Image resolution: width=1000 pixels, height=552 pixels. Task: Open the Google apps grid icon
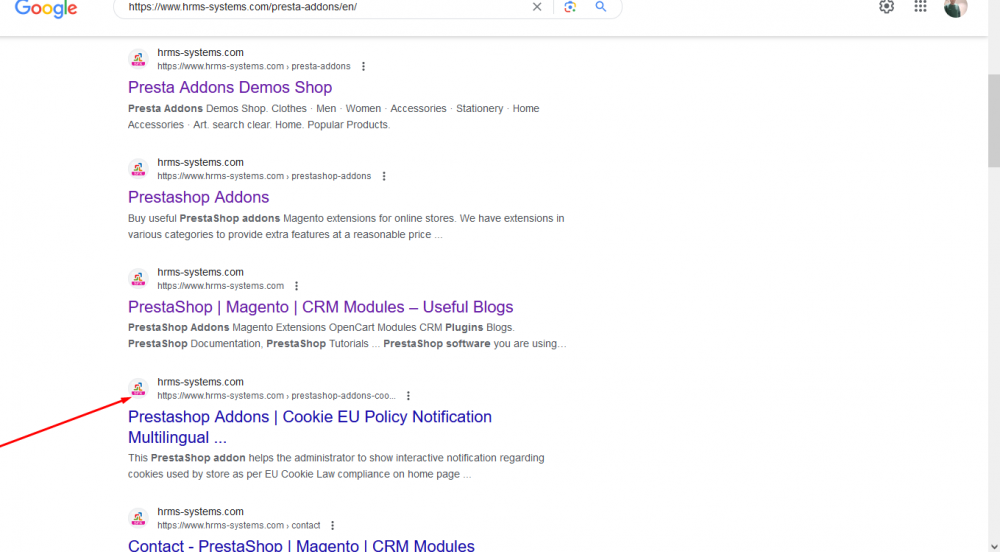tap(920, 6)
